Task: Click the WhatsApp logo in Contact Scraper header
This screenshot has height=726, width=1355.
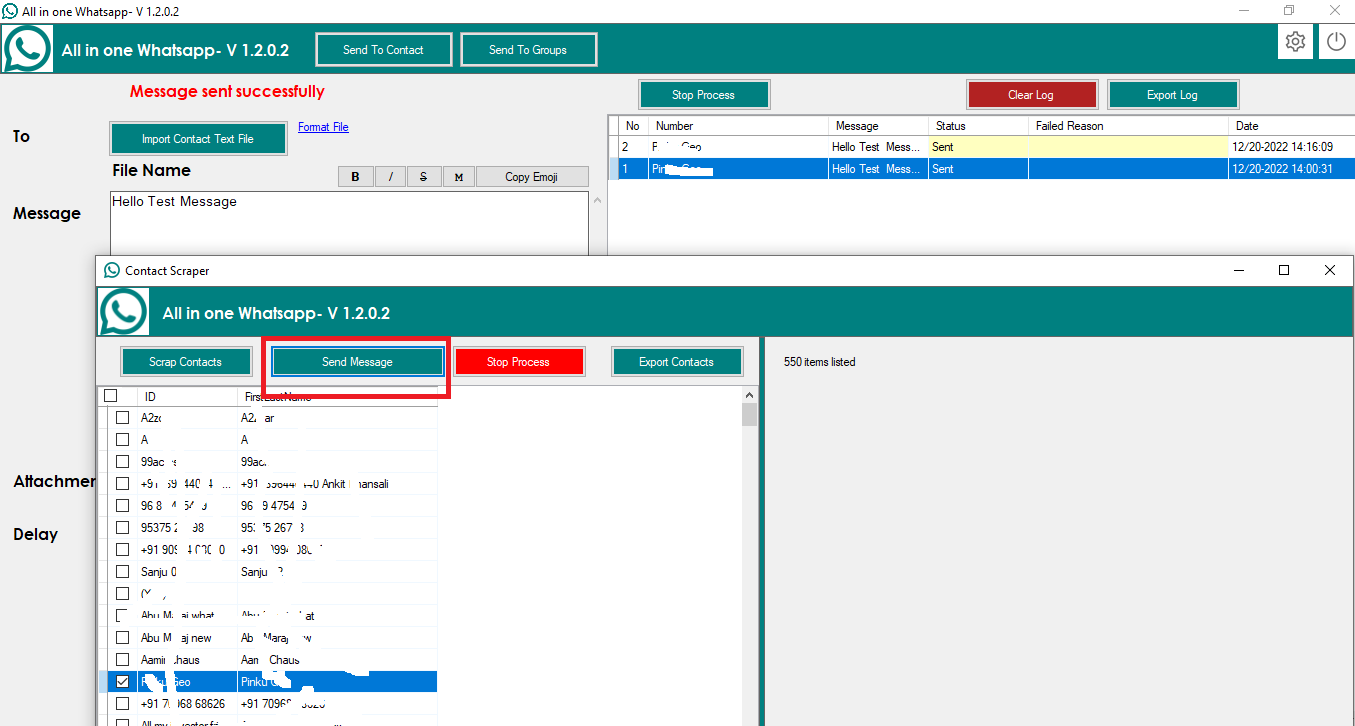Action: pos(124,312)
